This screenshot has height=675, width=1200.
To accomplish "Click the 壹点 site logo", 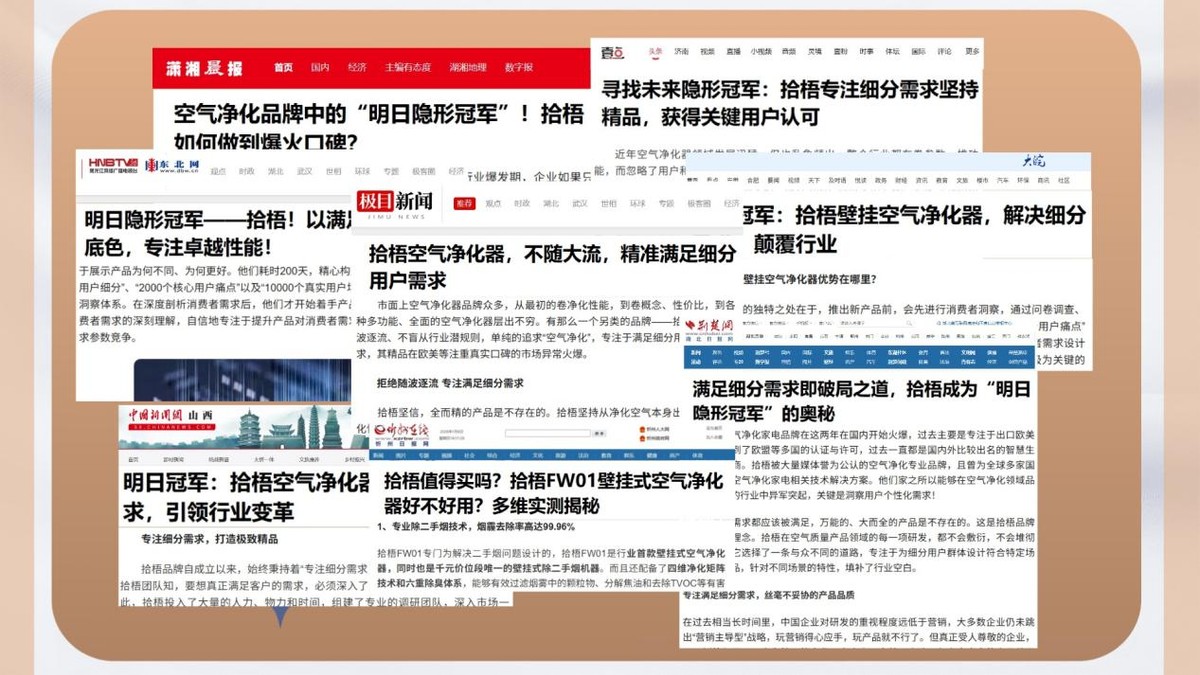I will coord(612,52).
